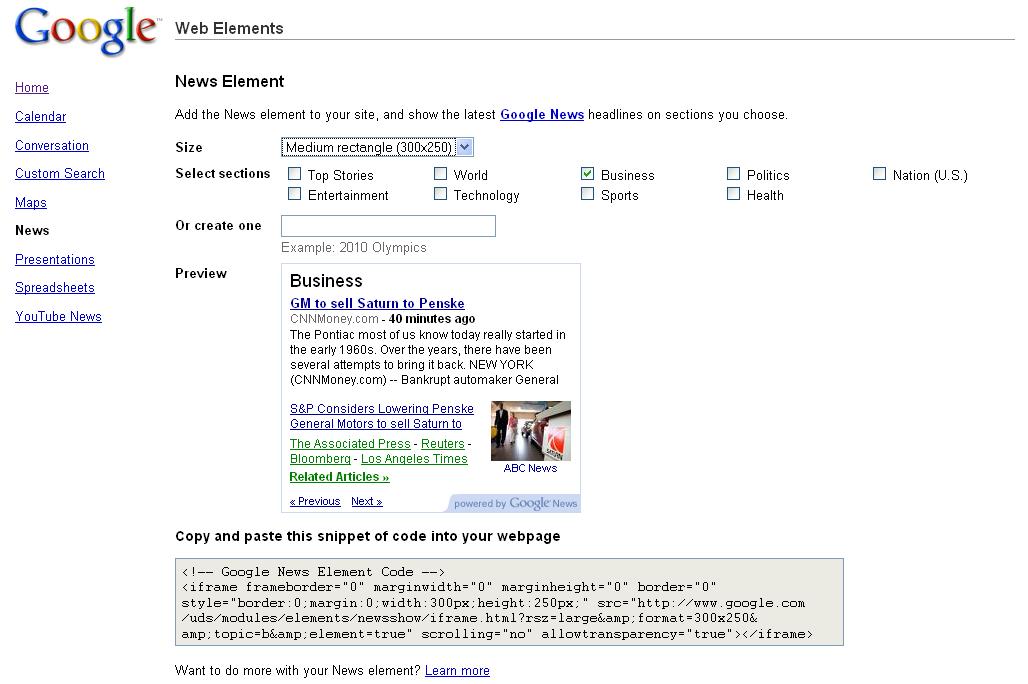
Task: Open Los Angeles Times source link
Action: click(x=414, y=458)
